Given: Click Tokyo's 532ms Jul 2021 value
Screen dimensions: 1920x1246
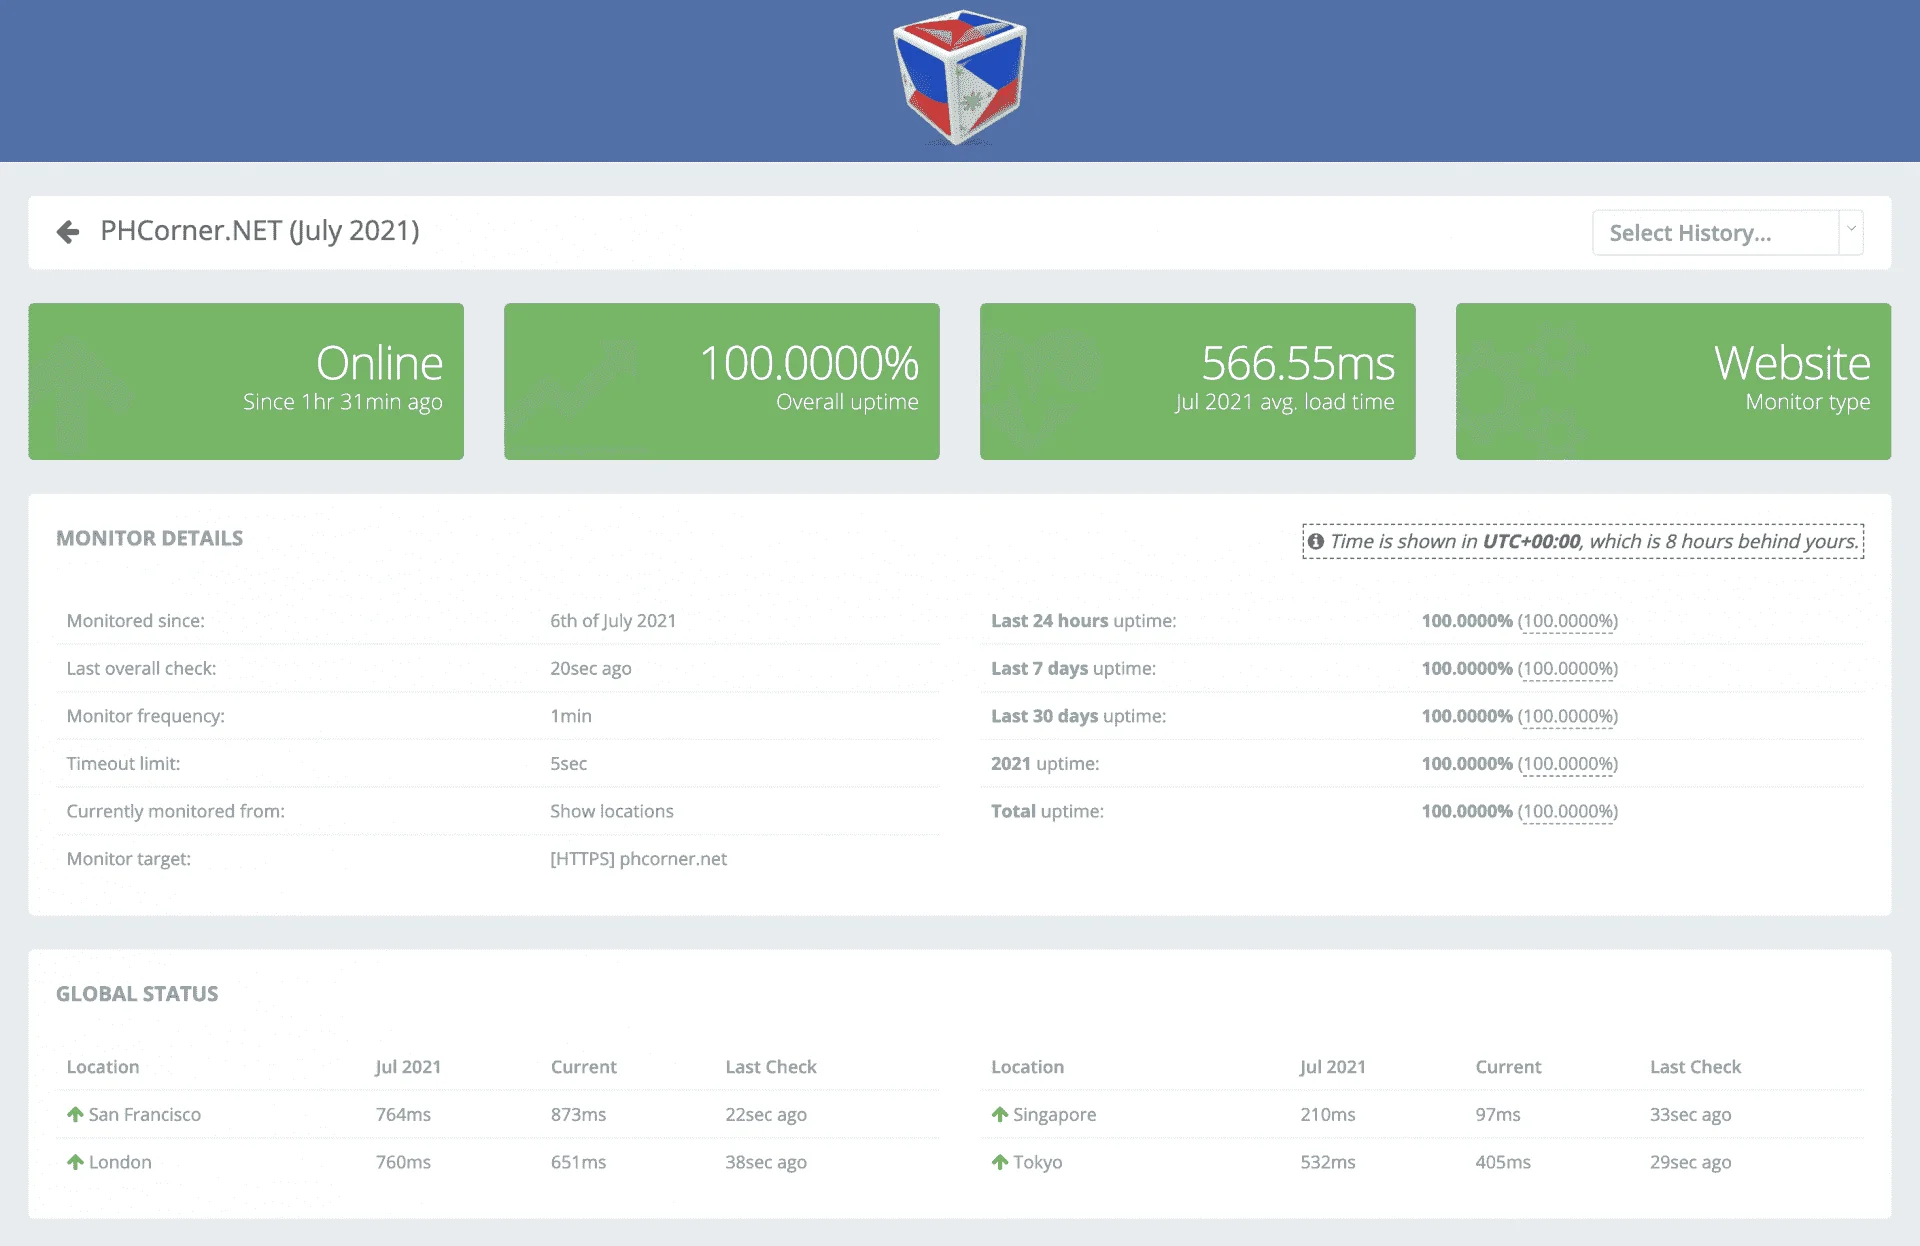Looking at the screenshot, I should (x=1328, y=1162).
